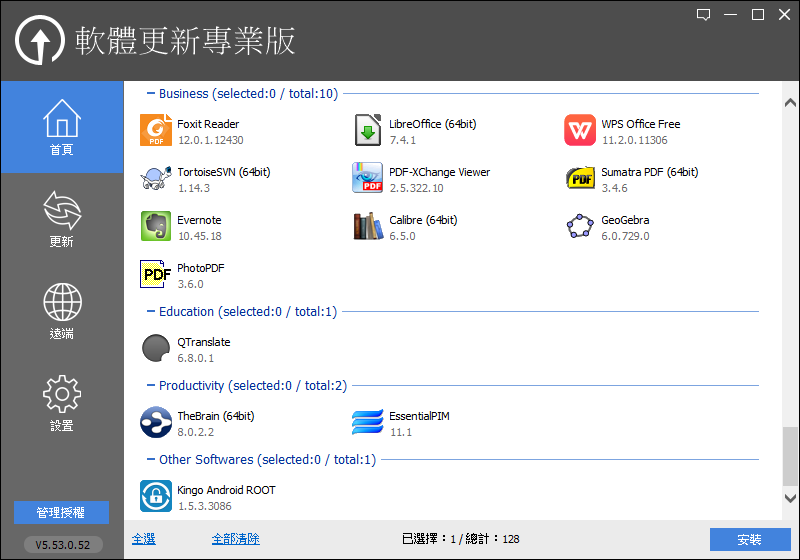
Task: Click the PDF-XChange Viewer icon
Action: pyautogui.click(x=367, y=177)
